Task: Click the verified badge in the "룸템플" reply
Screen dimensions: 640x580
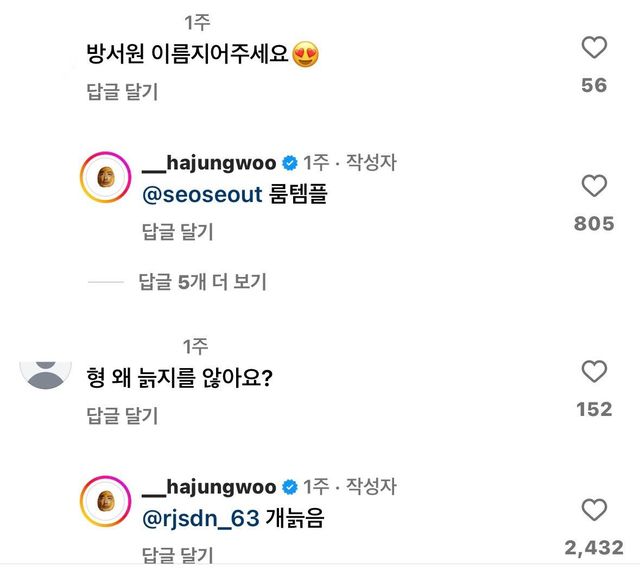Action: click(290, 163)
